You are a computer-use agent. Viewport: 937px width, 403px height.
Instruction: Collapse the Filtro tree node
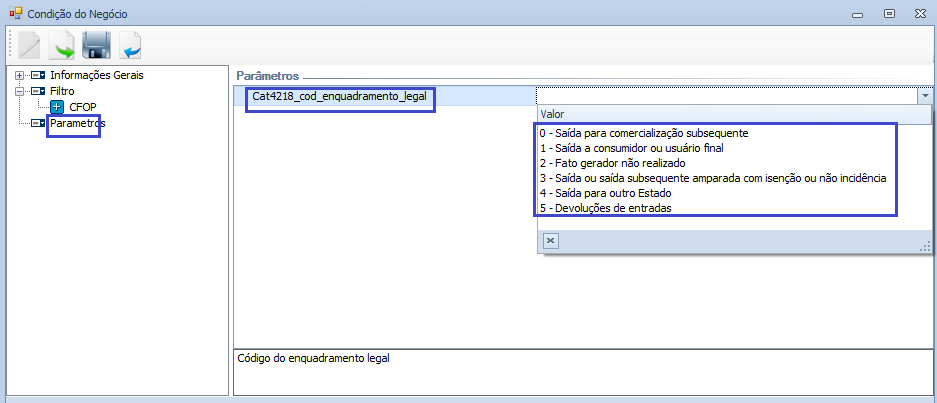19,91
